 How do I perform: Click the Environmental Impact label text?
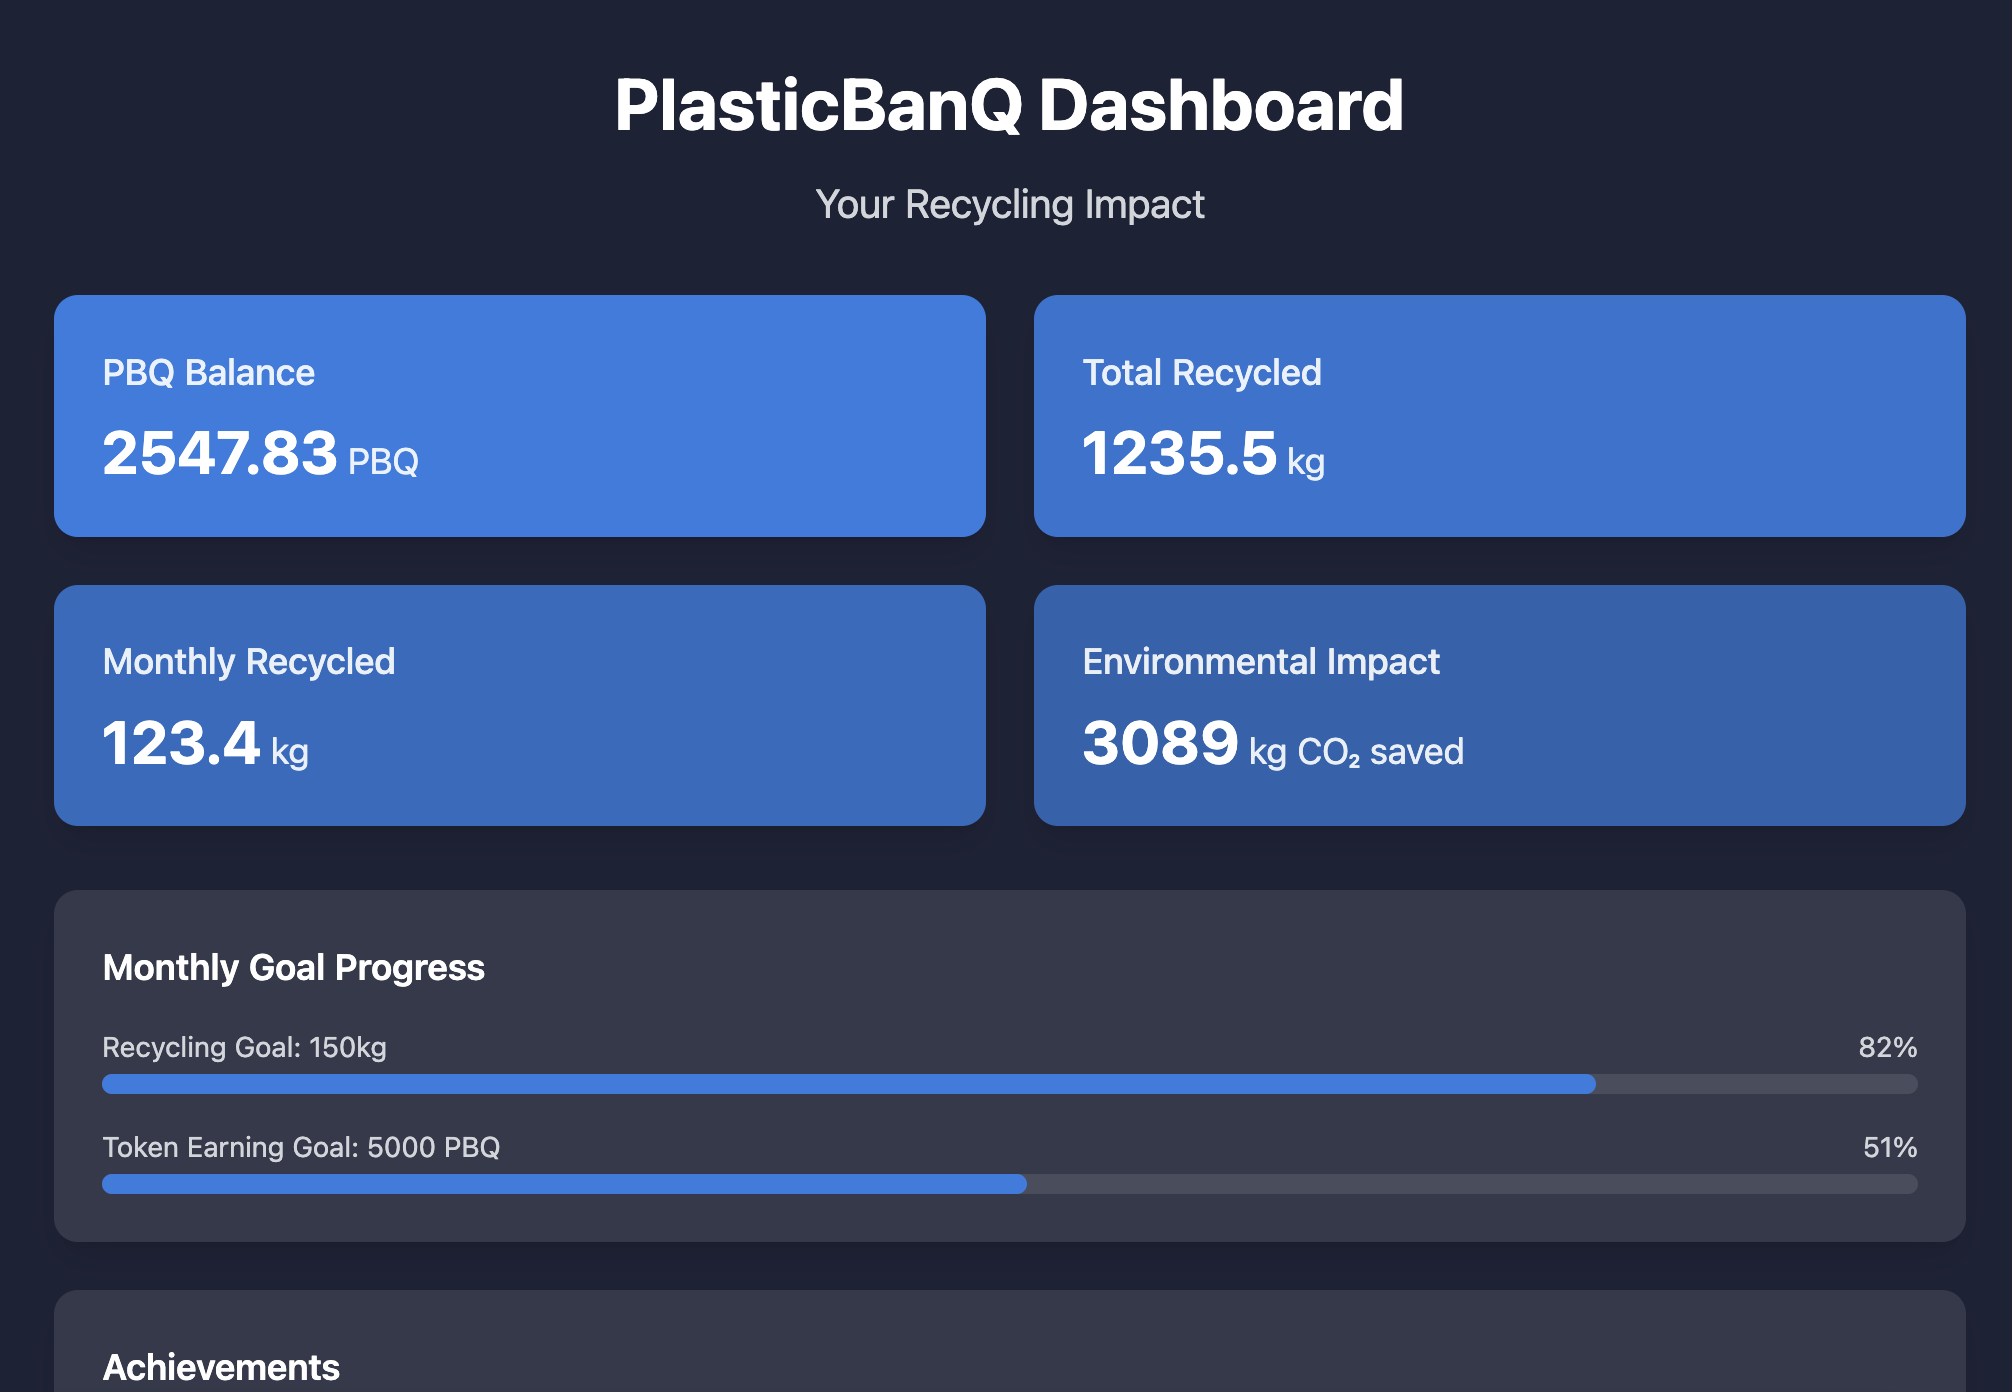(1260, 662)
